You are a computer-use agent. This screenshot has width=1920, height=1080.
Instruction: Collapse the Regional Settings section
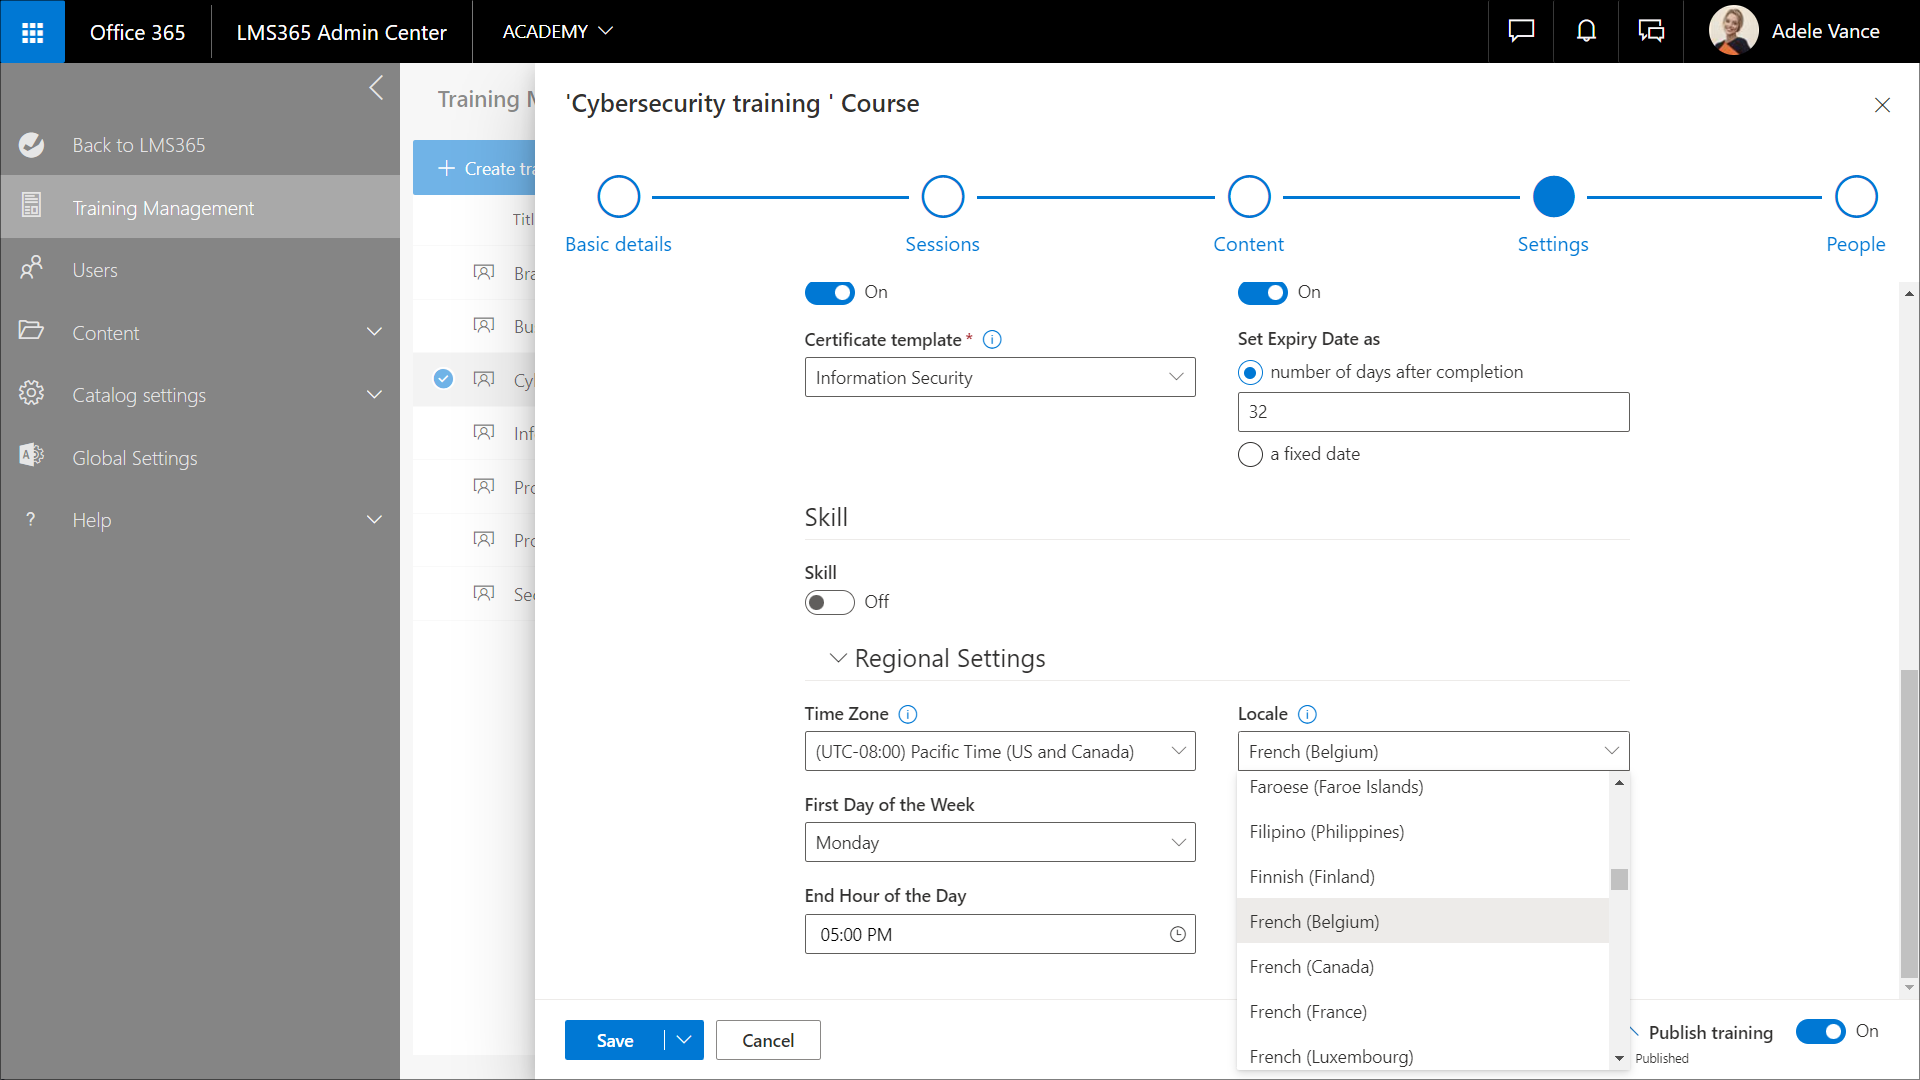point(838,658)
